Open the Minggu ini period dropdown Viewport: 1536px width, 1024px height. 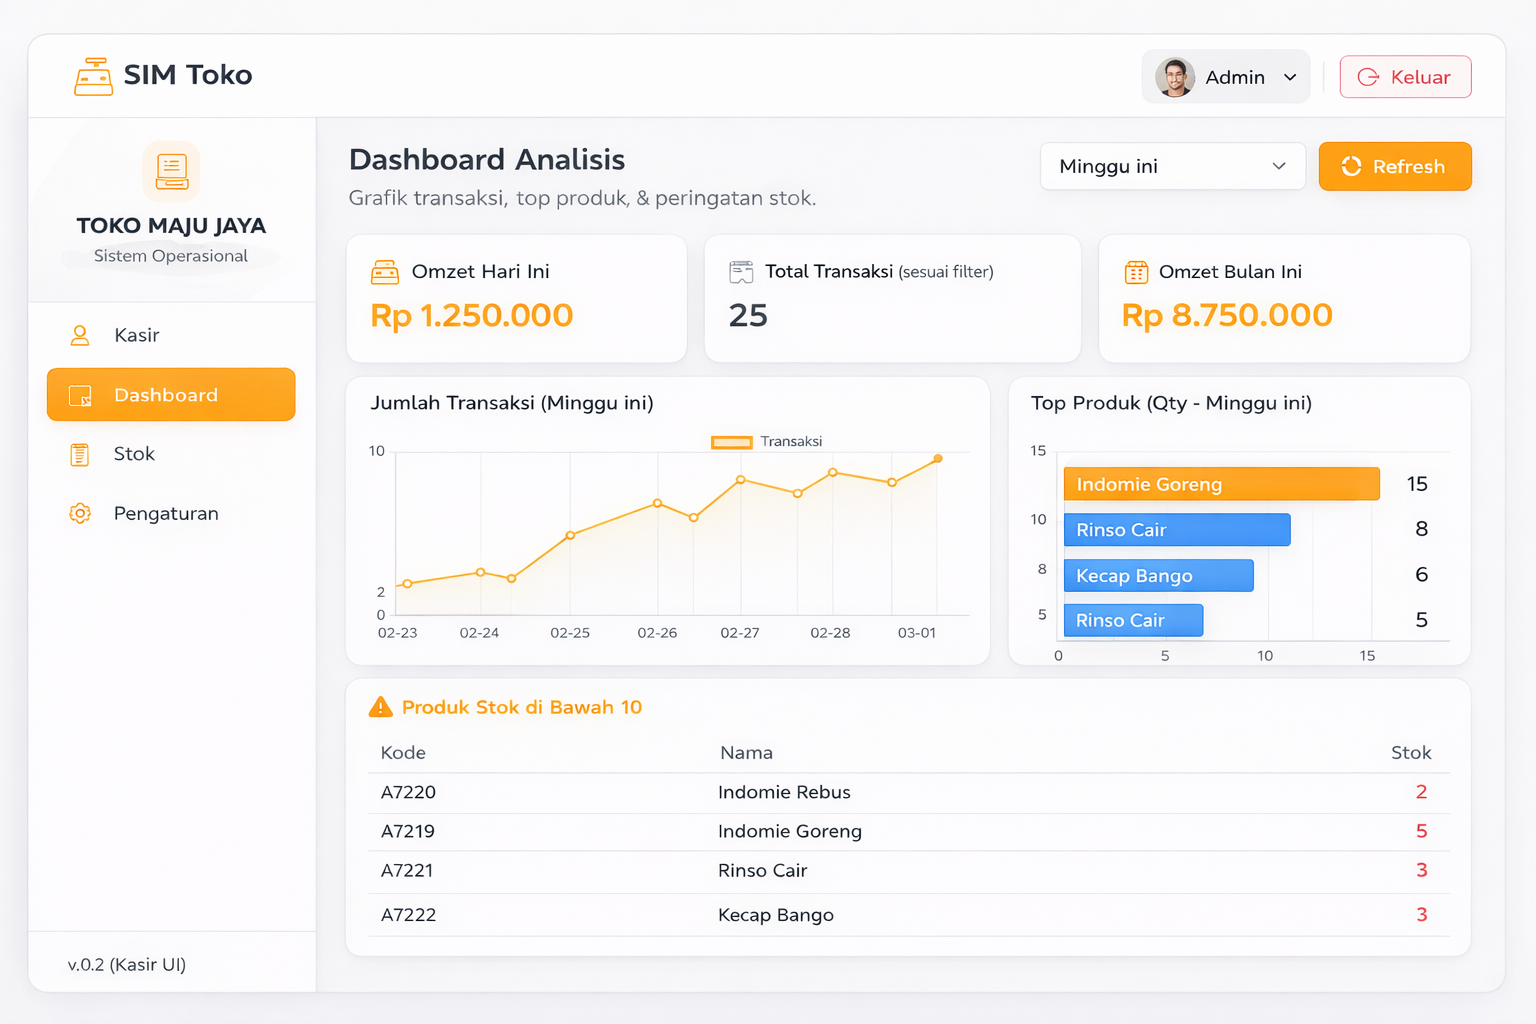1172,166
